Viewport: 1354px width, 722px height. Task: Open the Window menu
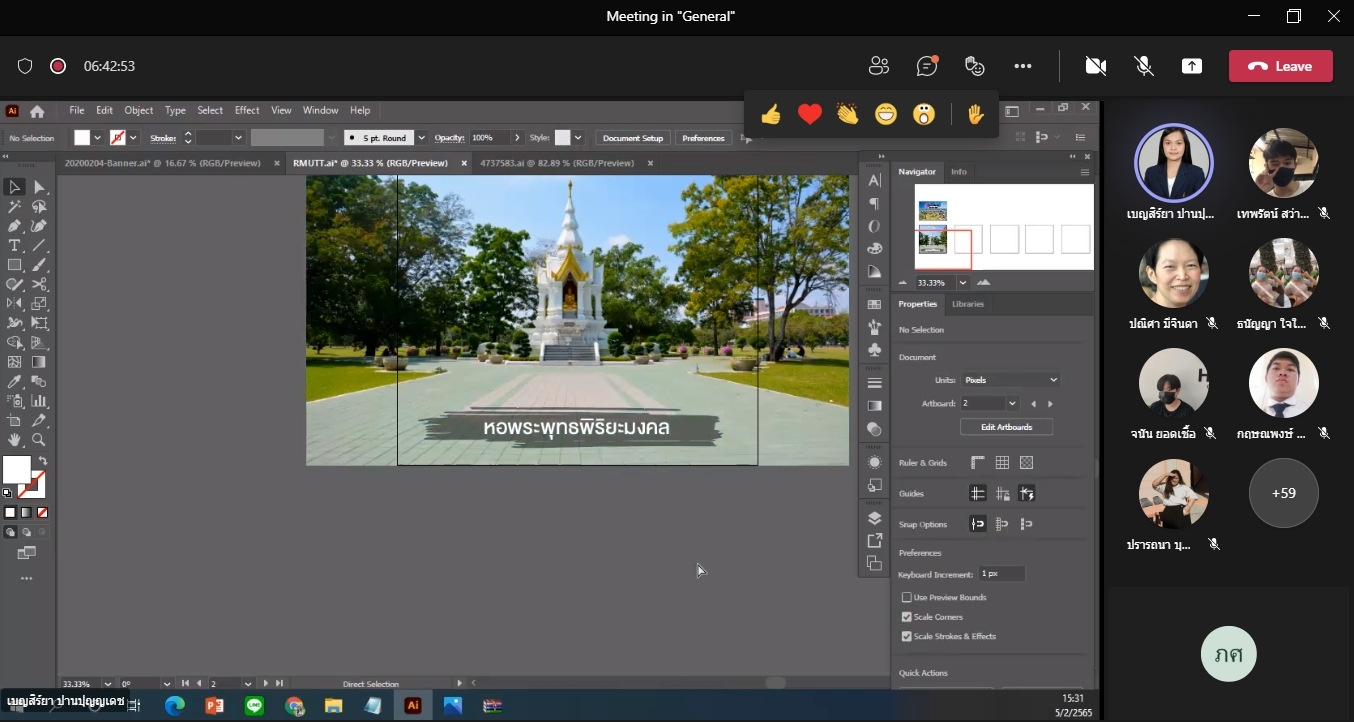click(x=321, y=110)
